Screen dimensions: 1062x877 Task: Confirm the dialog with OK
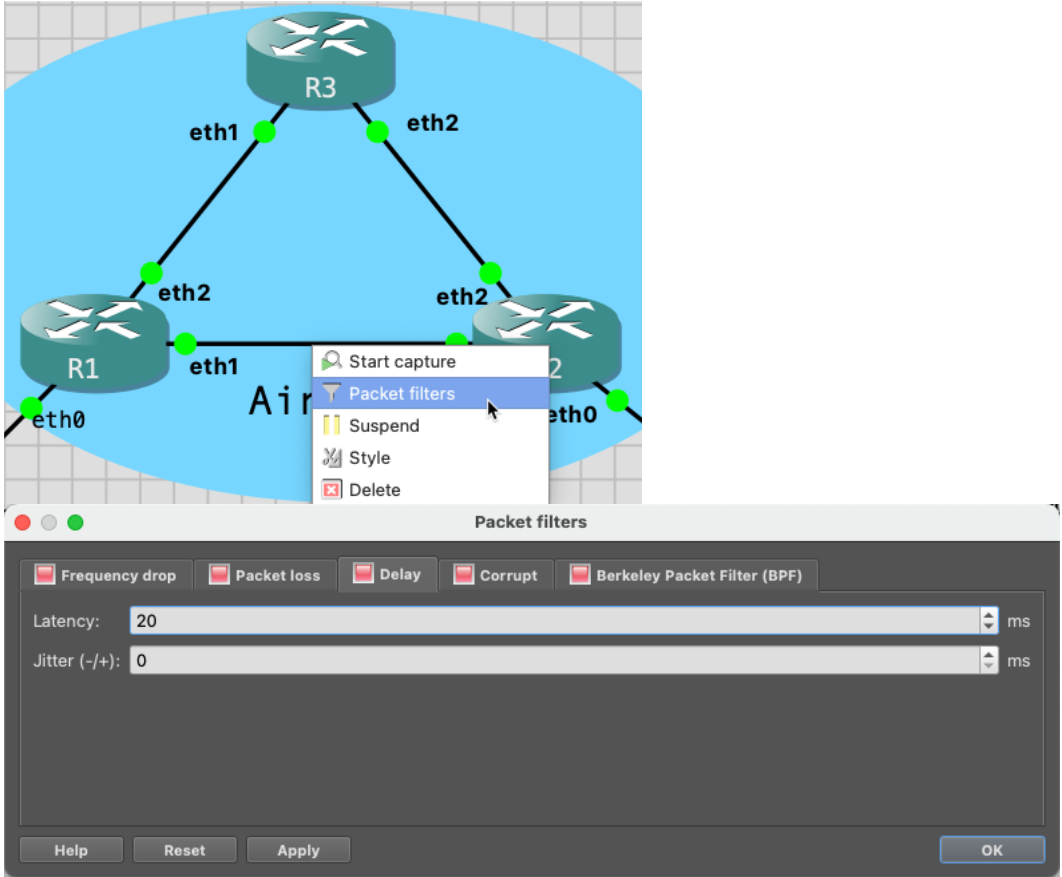click(991, 850)
